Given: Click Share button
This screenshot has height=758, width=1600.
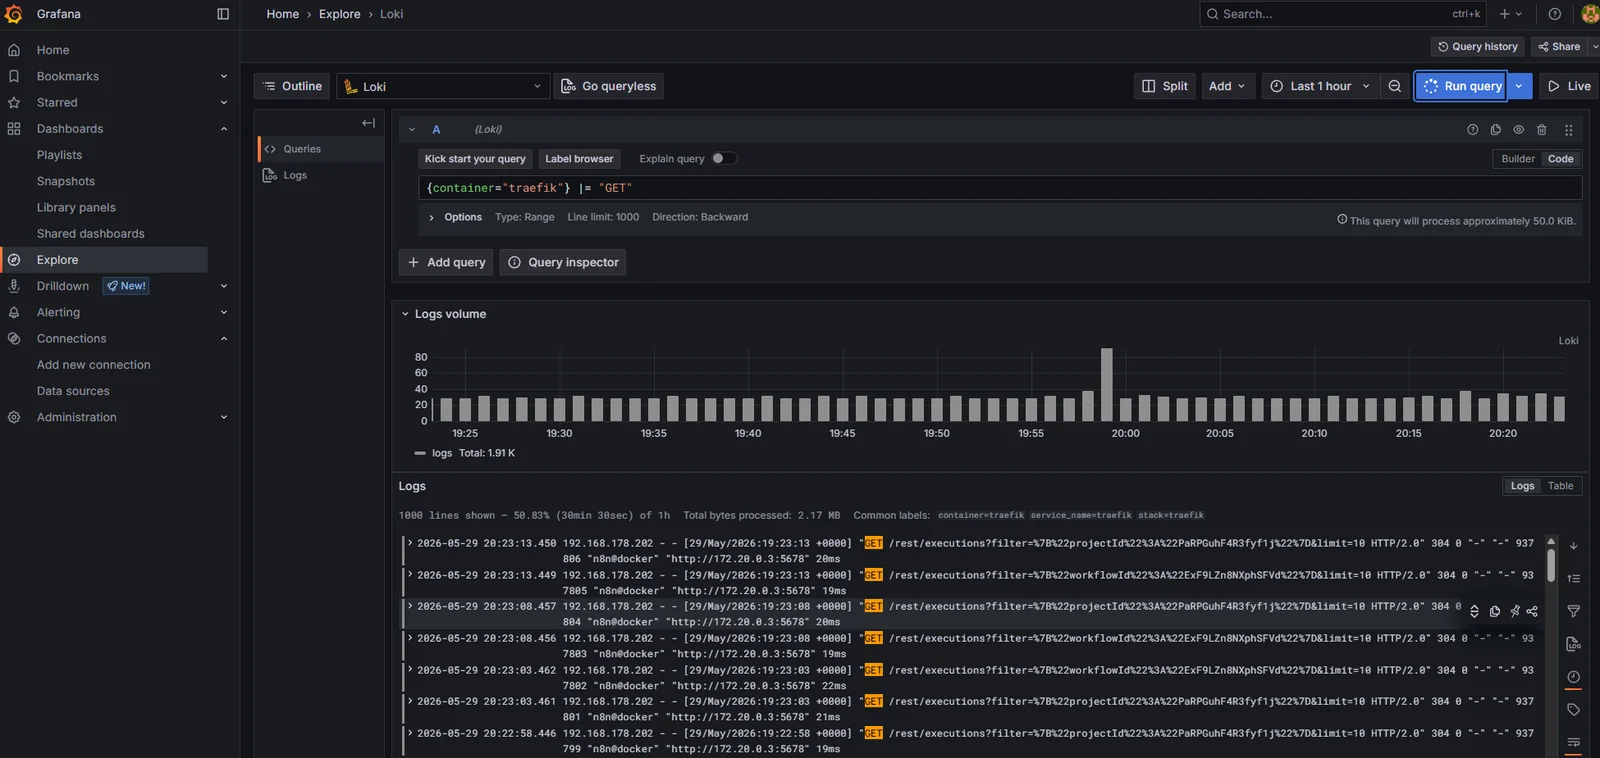Looking at the screenshot, I should point(1559,47).
